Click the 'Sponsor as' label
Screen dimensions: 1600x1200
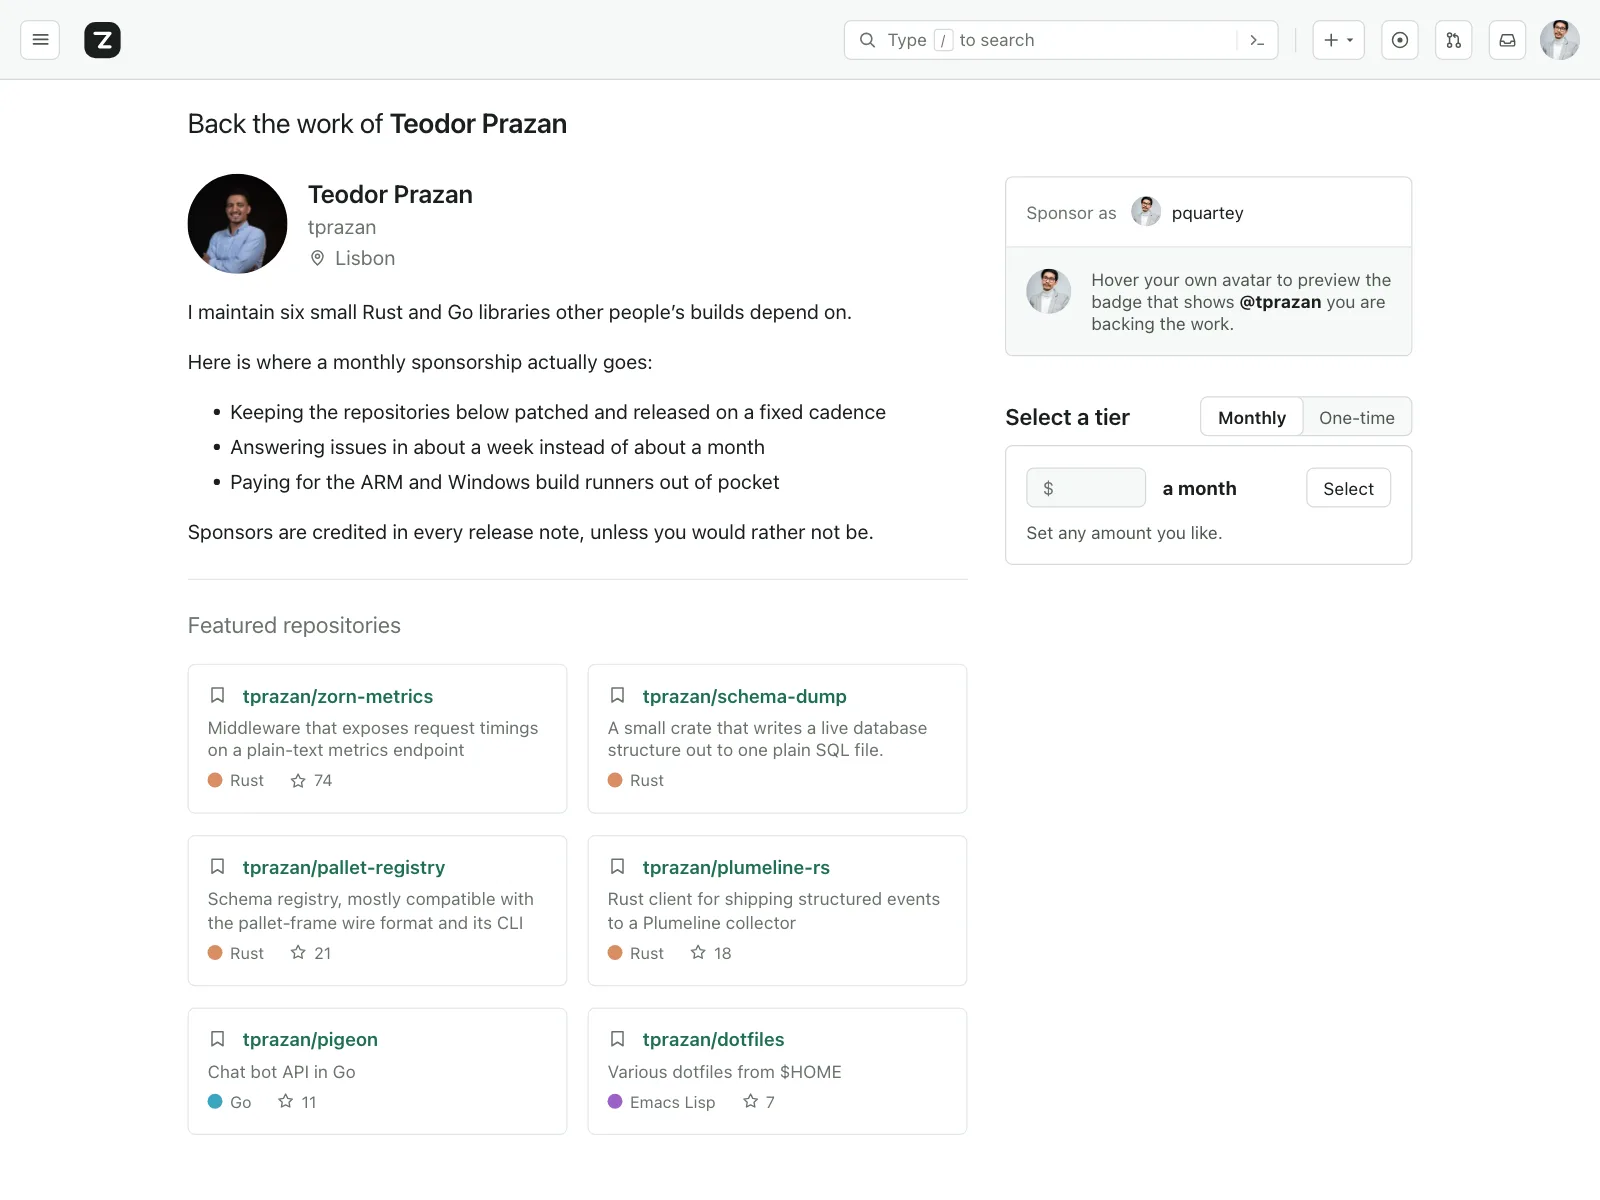pyautogui.click(x=1071, y=213)
